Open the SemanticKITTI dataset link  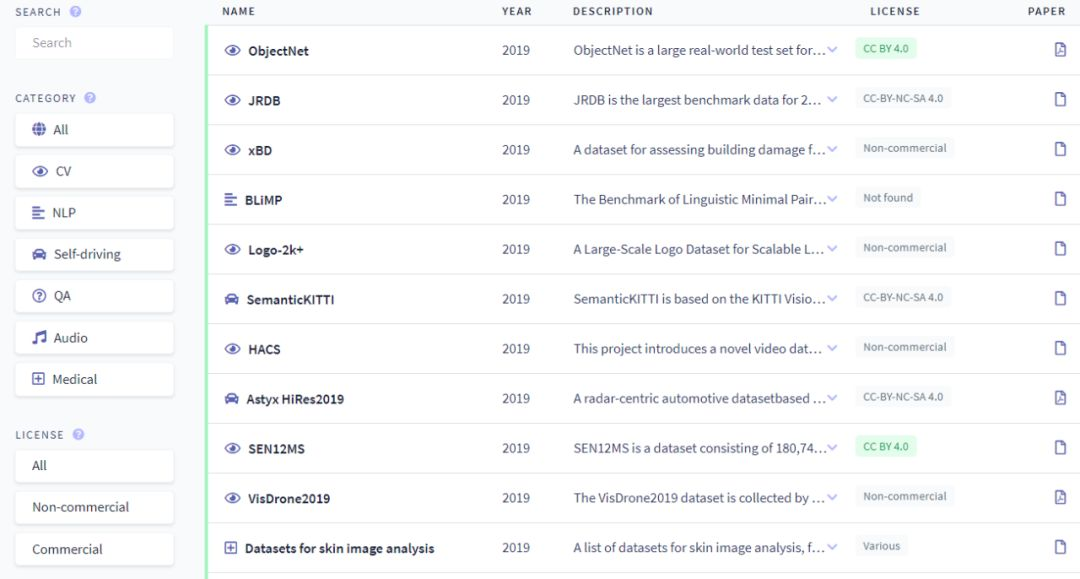[290, 300]
